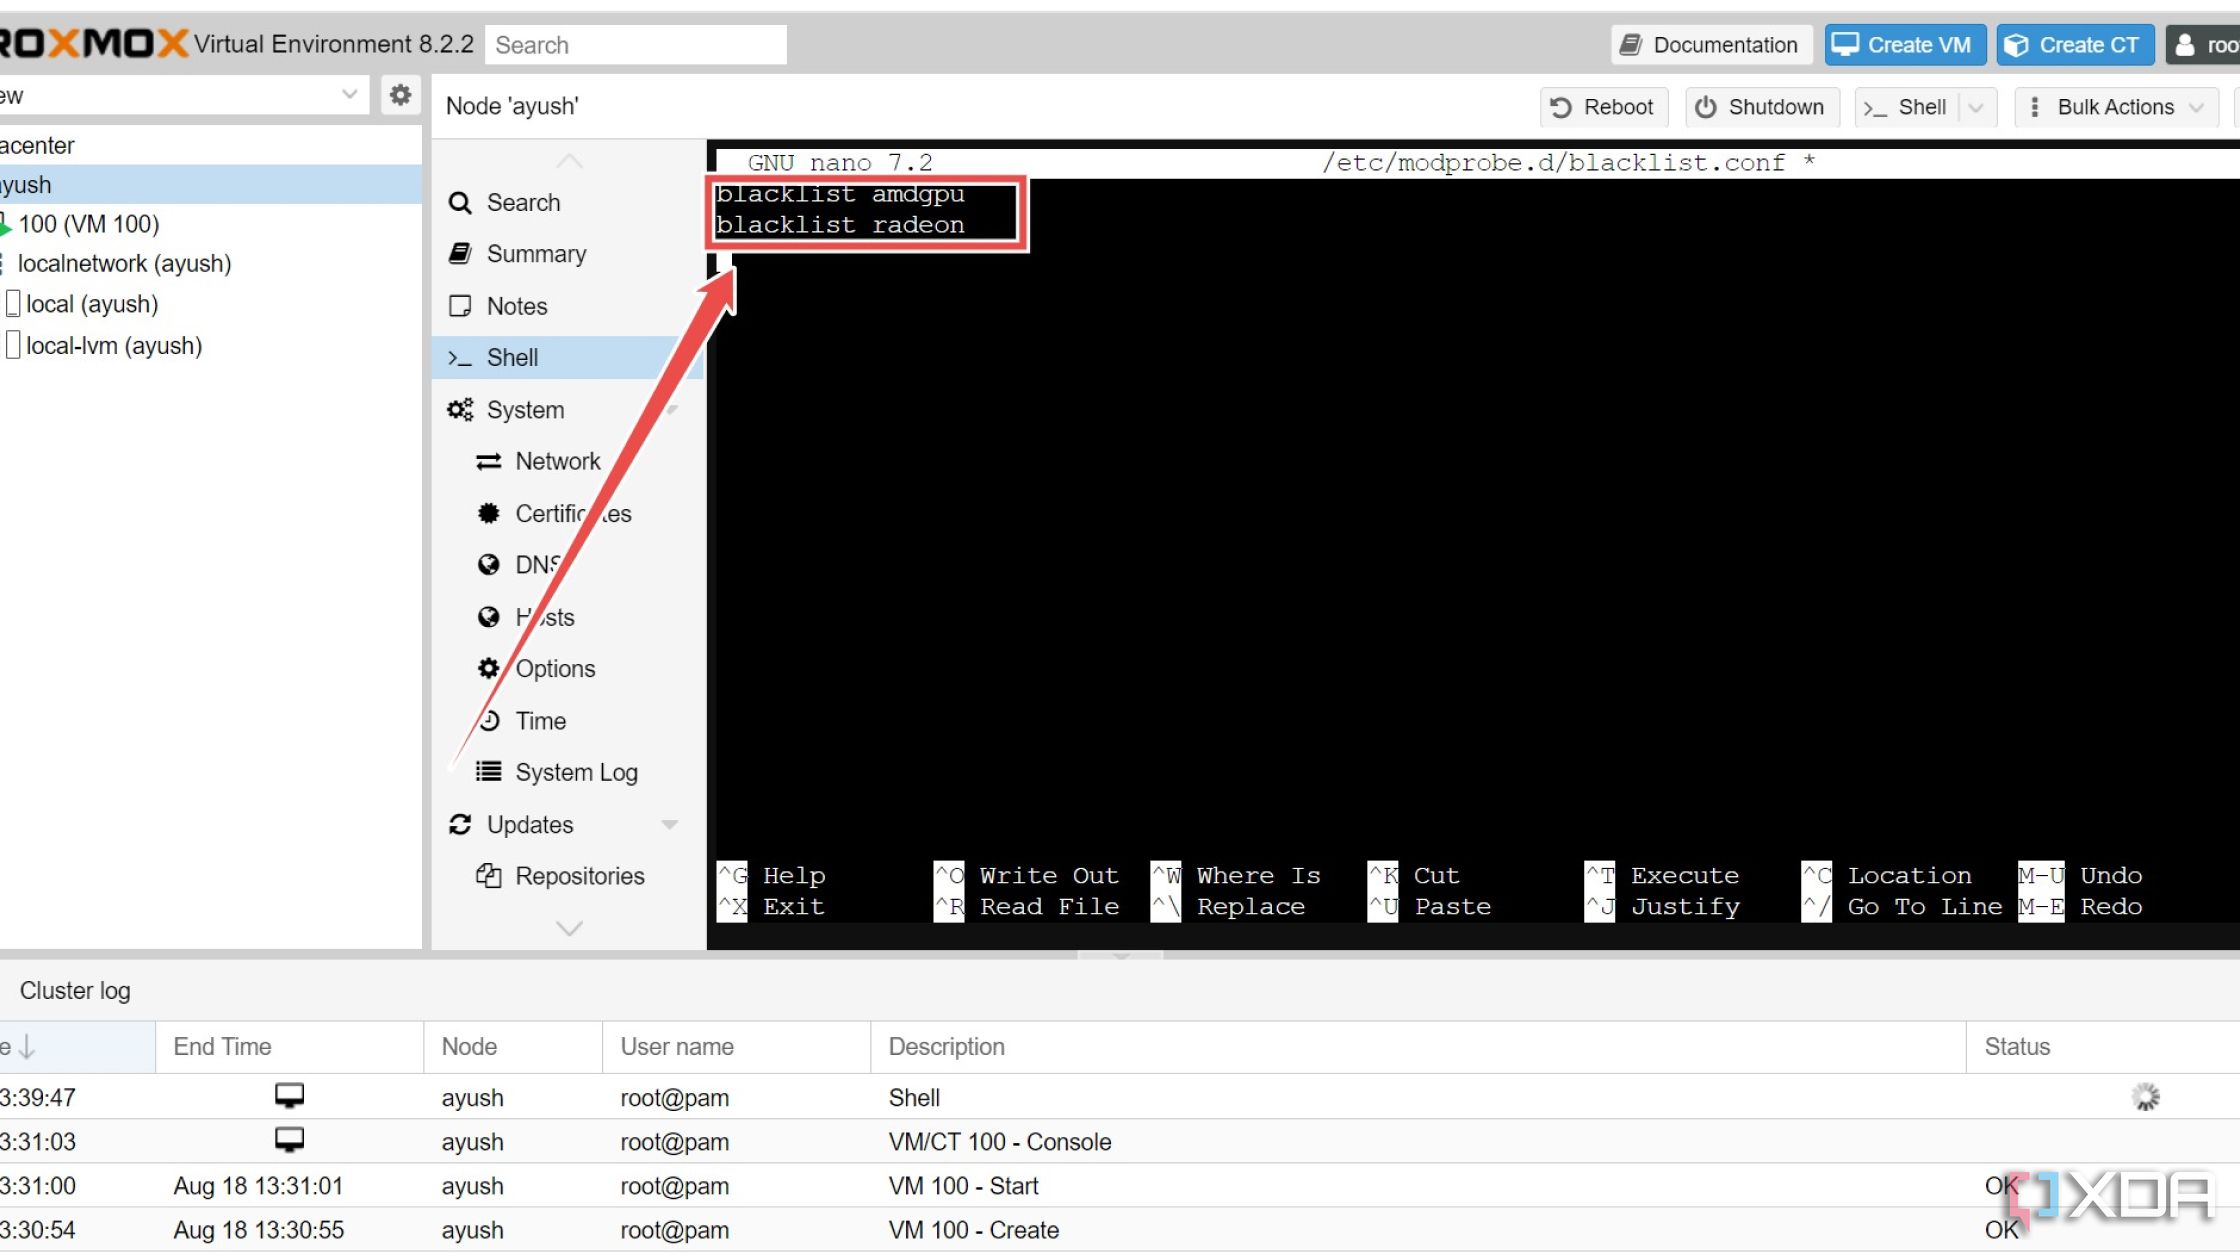Select the Notes menu item
Viewport: 2240px width, 1260px height.
click(517, 306)
